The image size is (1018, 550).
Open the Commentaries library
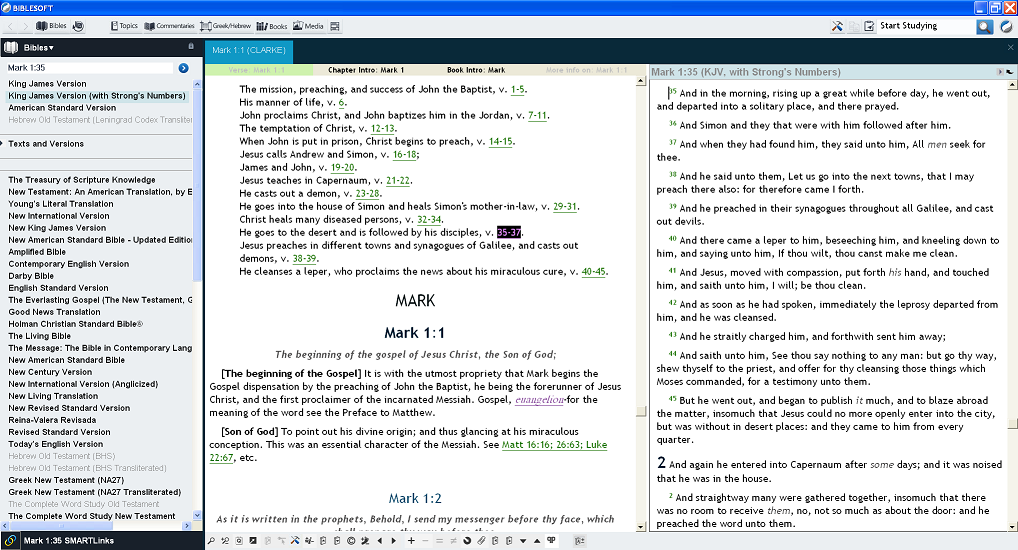tap(169, 26)
